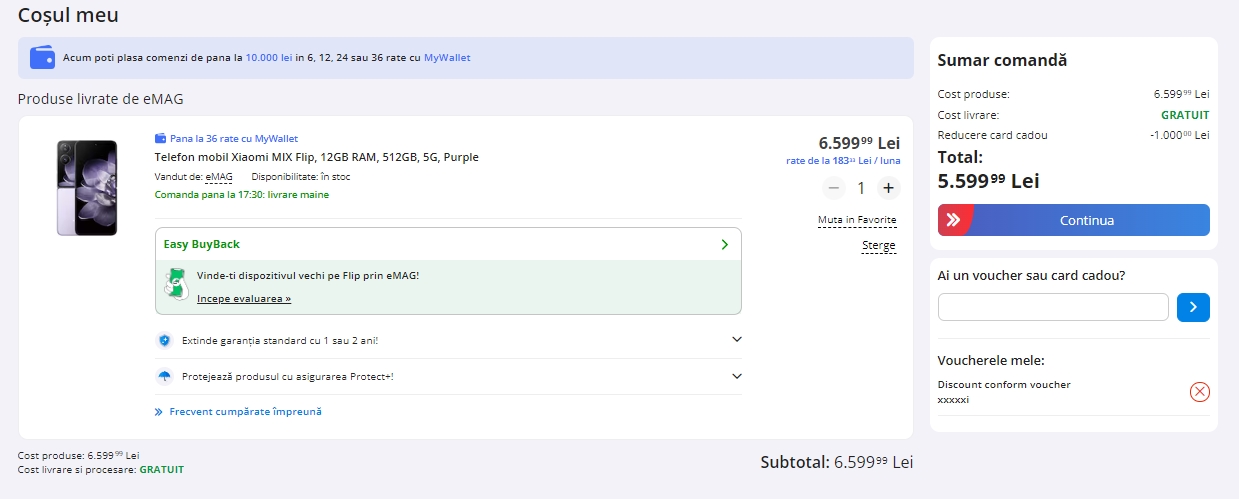Increase product quantity with plus button

click(x=888, y=188)
